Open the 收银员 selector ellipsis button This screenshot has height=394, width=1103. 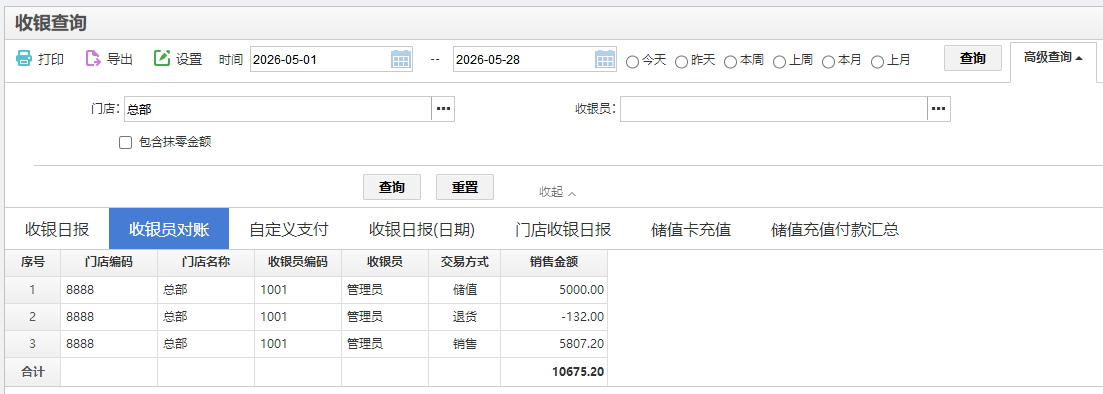(x=939, y=108)
